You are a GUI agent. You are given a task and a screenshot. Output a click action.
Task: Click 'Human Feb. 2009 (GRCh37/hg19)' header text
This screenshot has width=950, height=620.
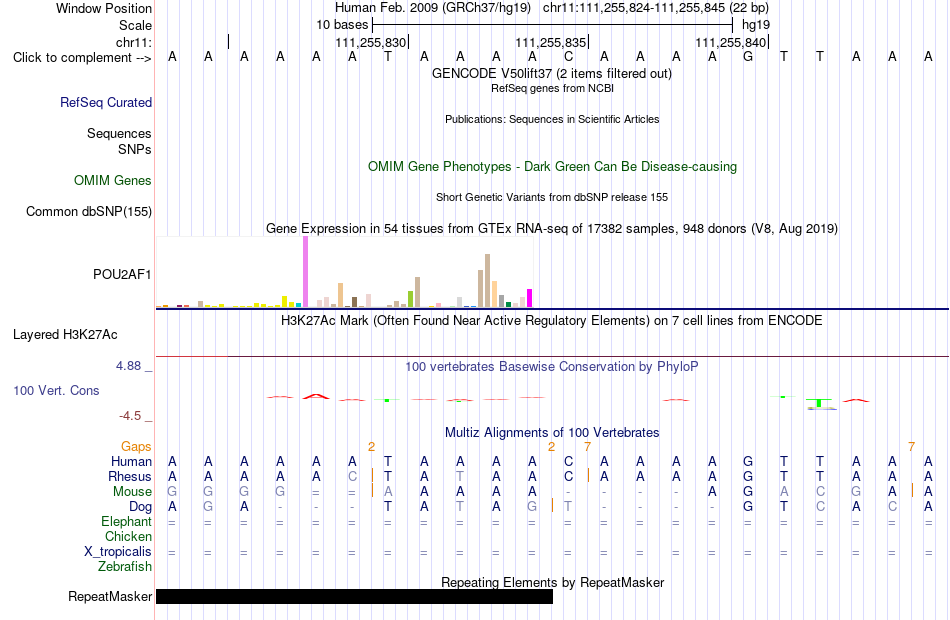[433, 8]
